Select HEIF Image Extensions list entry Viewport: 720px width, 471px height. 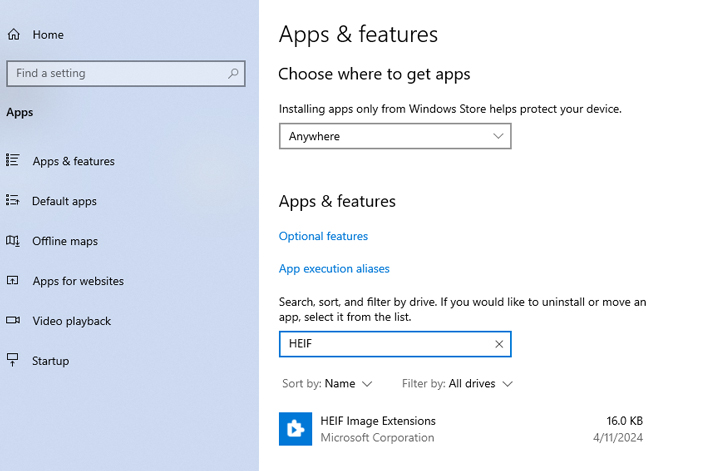pyautogui.click(x=460, y=429)
